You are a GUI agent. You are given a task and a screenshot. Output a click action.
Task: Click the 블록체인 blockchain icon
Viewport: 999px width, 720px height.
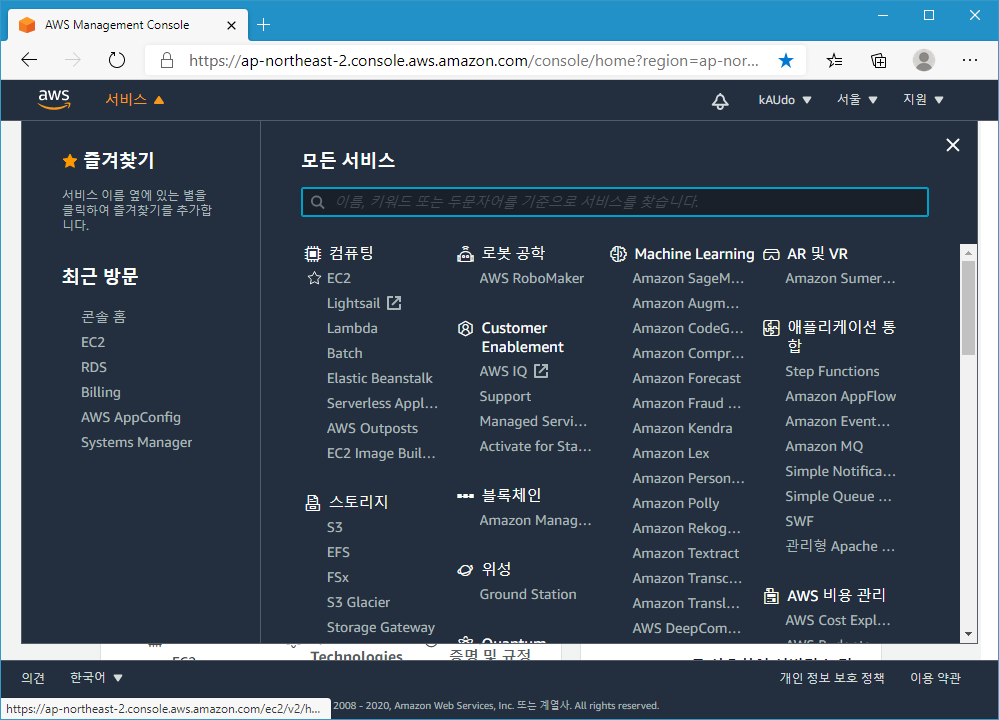pyautogui.click(x=465, y=495)
